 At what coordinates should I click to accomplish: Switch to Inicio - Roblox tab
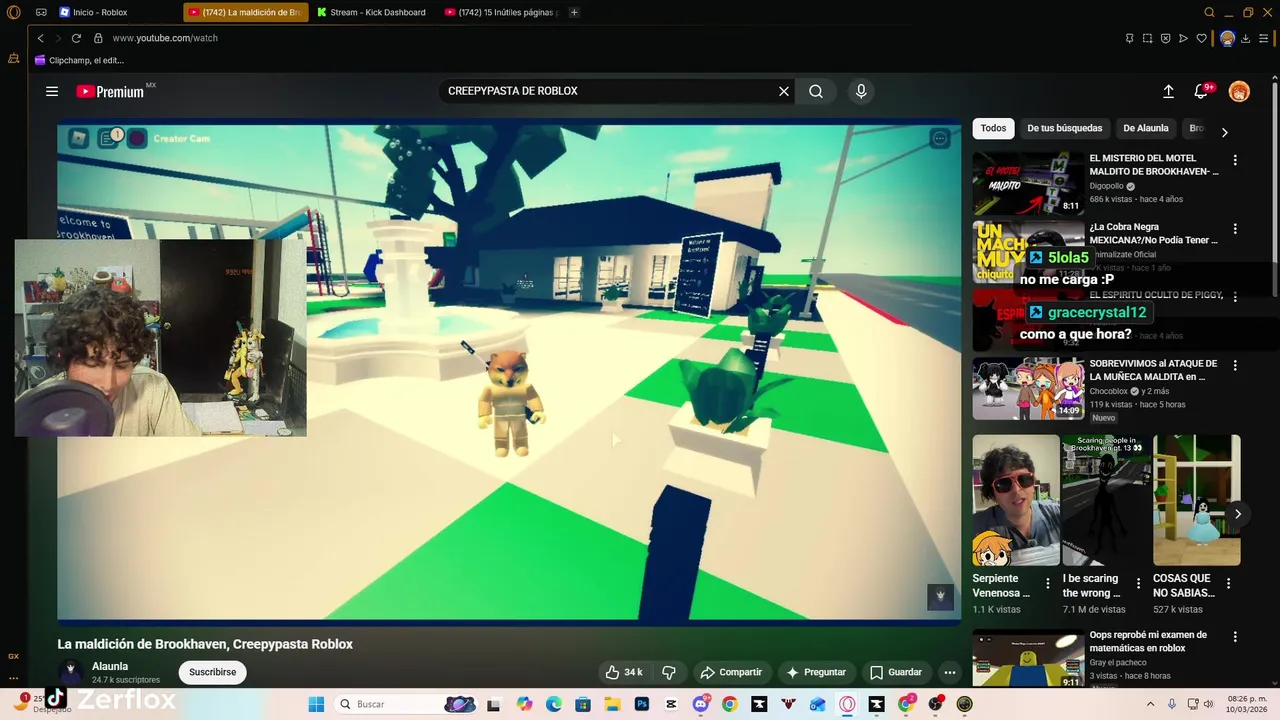100,12
